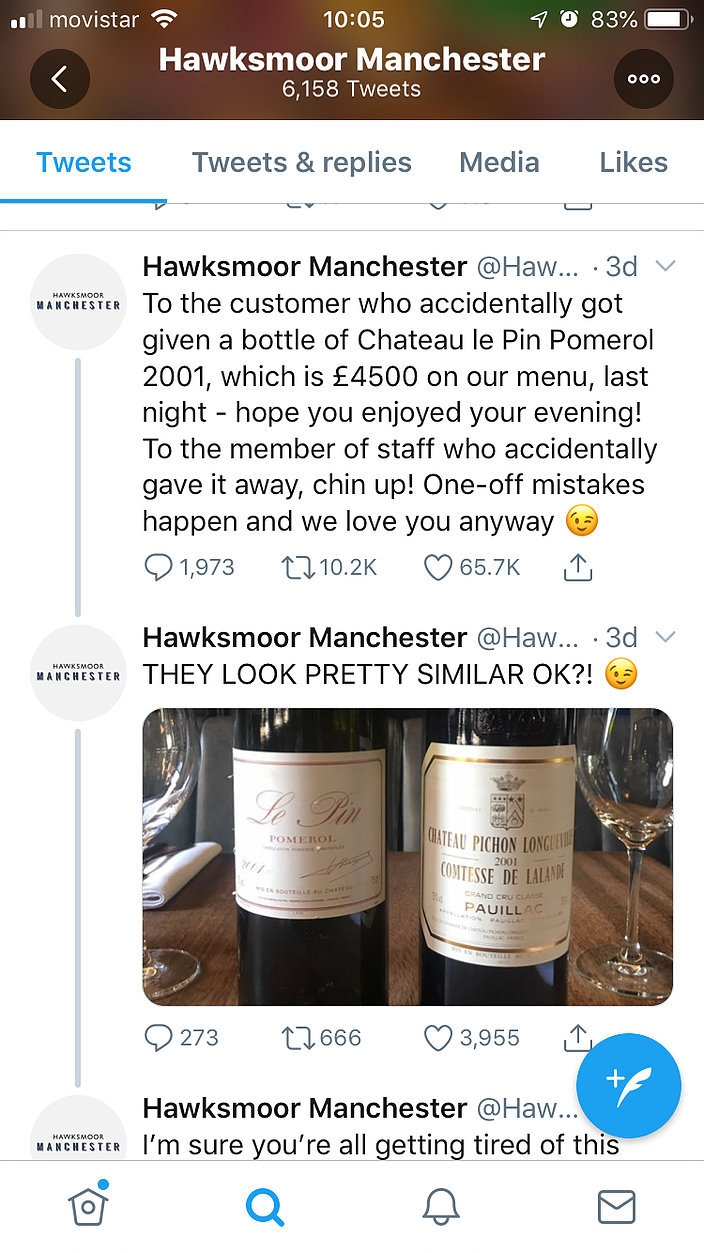704x1253 pixels.
Task: Open the Messages envelope
Action: [x=616, y=1207]
